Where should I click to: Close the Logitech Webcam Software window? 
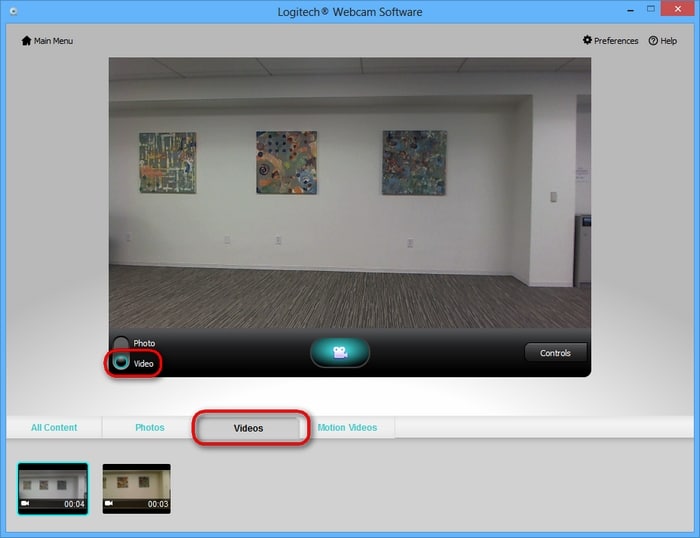tap(678, 9)
